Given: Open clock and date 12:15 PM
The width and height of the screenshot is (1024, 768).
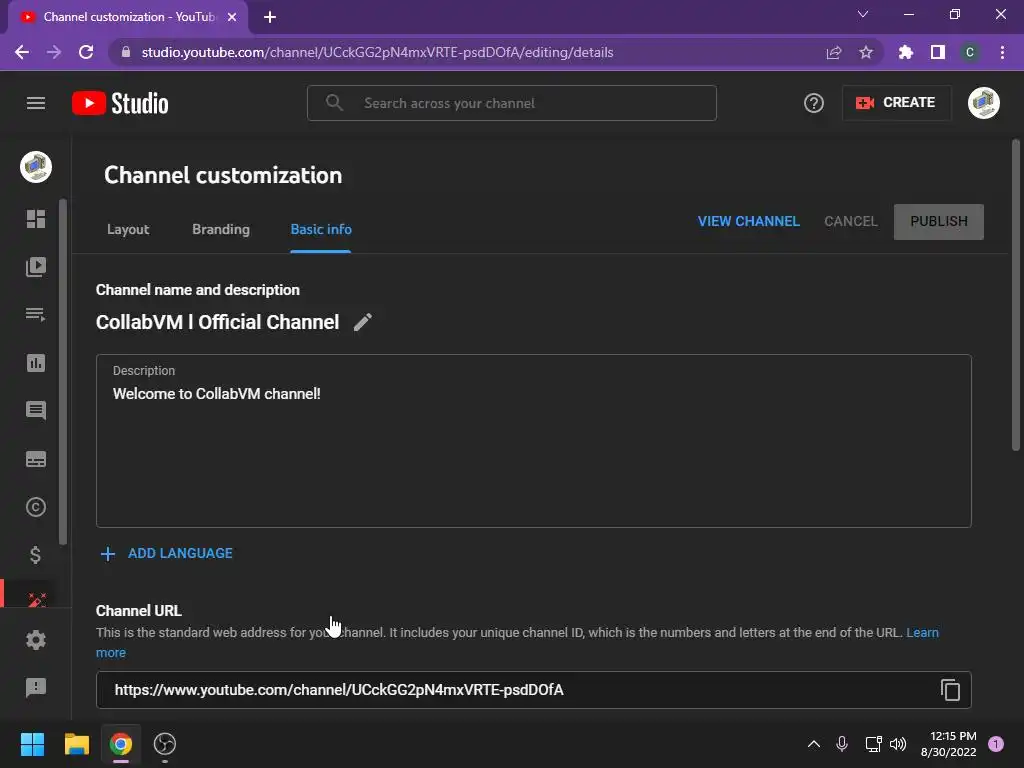Looking at the screenshot, I should [949, 744].
